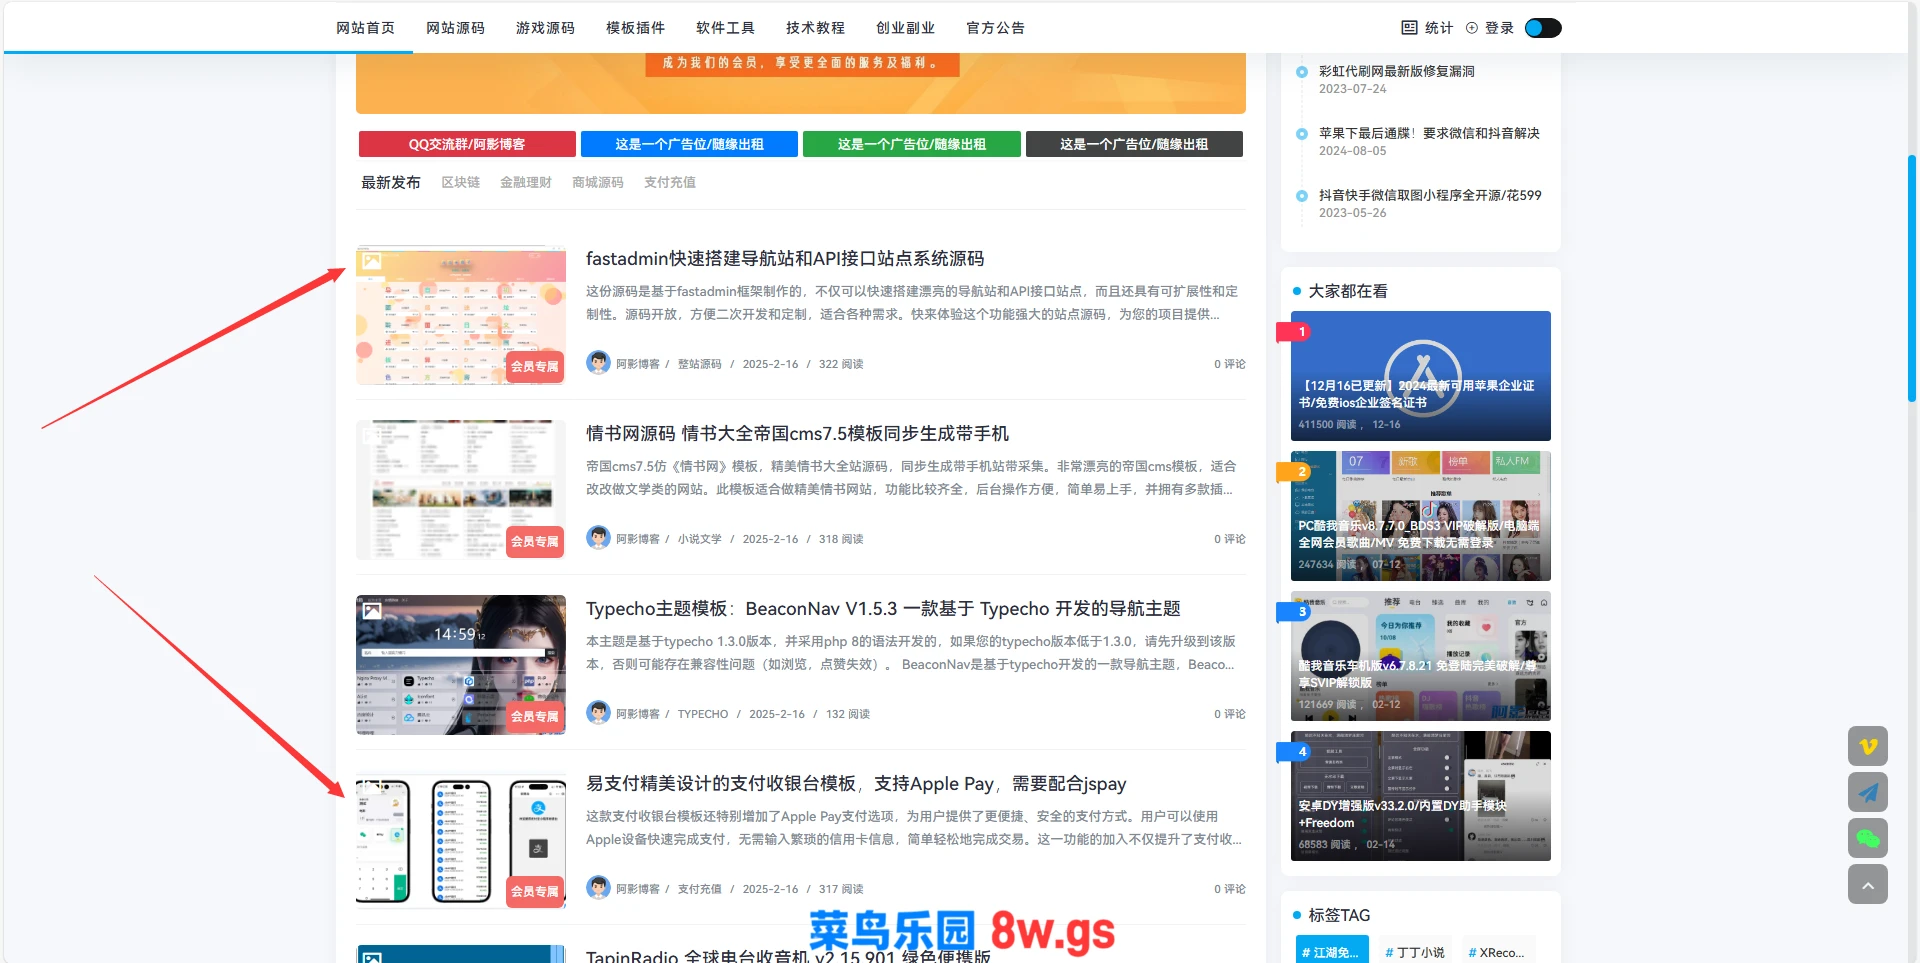Image resolution: width=1920 pixels, height=963 pixels.
Task: Click 会员专属 badge on 易支付 thumbnail
Action: click(535, 892)
